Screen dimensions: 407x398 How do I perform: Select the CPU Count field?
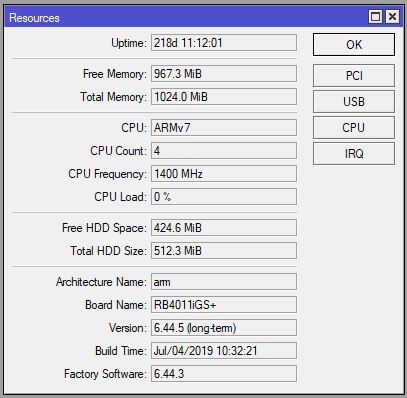pos(224,151)
